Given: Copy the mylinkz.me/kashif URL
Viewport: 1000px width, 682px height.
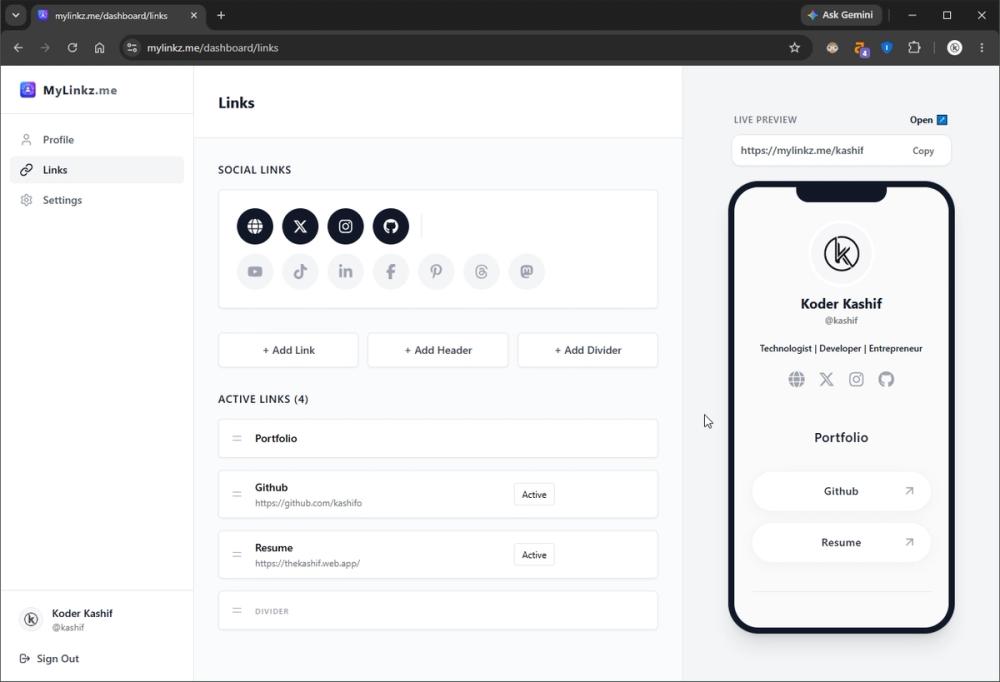Looking at the screenshot, I should pyautogui.click(x=923, y=151).
